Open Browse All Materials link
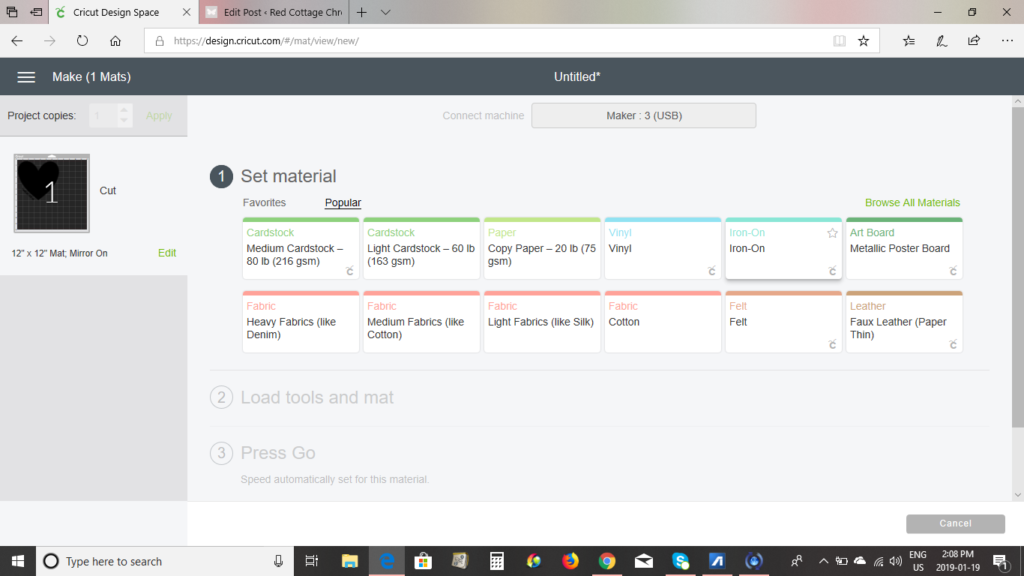Viewport: 1024px width, 576px height. (x=912, y=202)
